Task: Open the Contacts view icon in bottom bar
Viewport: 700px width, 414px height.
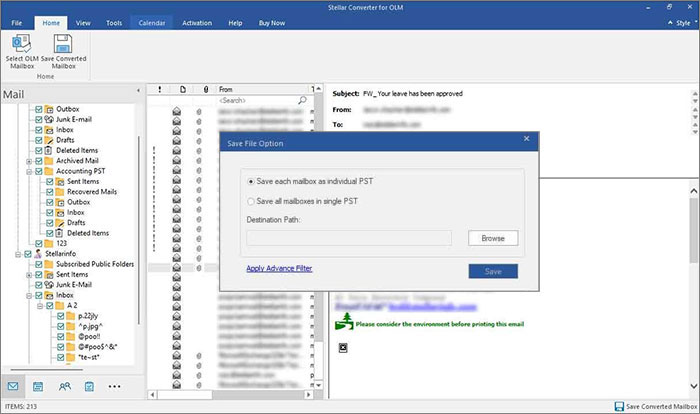Action: click(64, 386)
